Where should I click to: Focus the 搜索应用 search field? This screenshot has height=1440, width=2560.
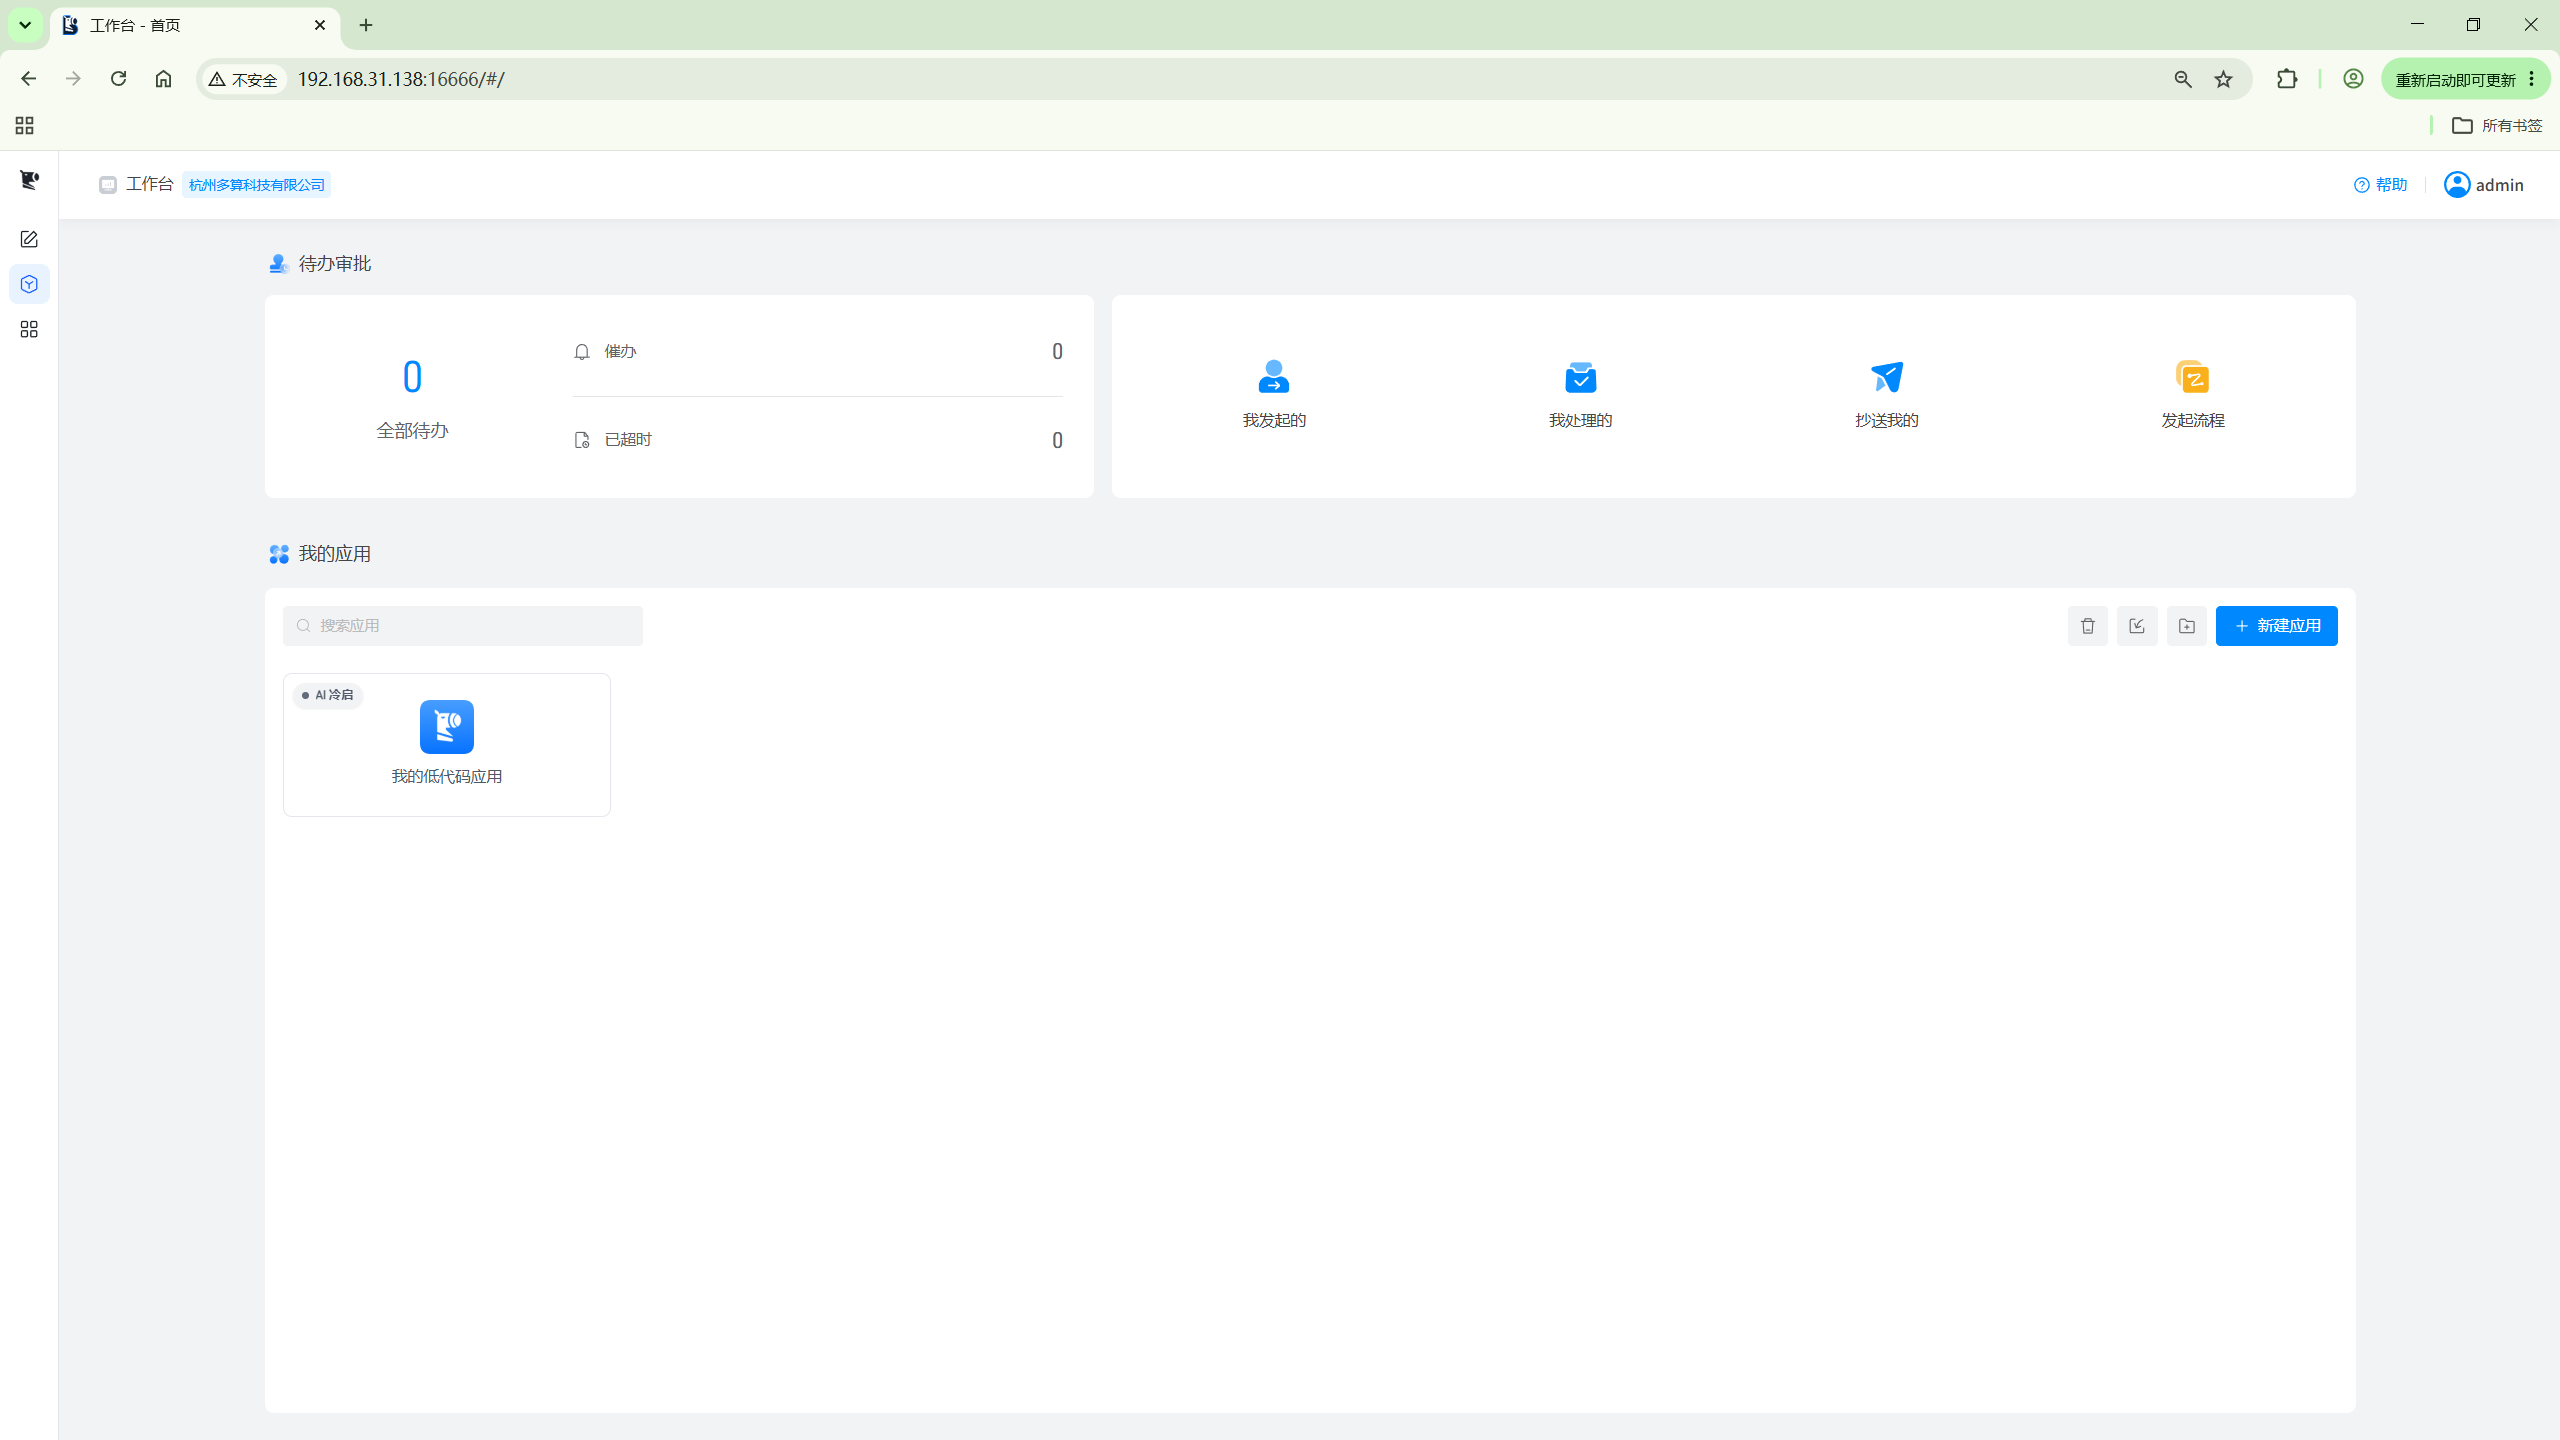pyautogui.click(x=463, y=626)
